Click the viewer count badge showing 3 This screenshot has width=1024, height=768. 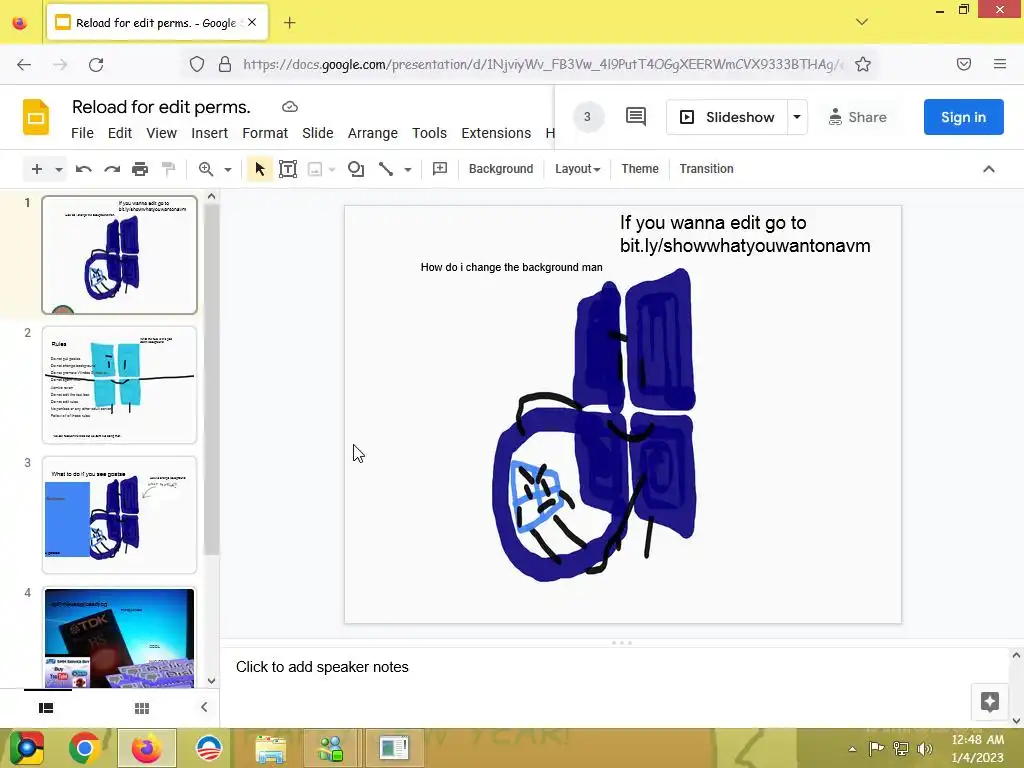588,117
